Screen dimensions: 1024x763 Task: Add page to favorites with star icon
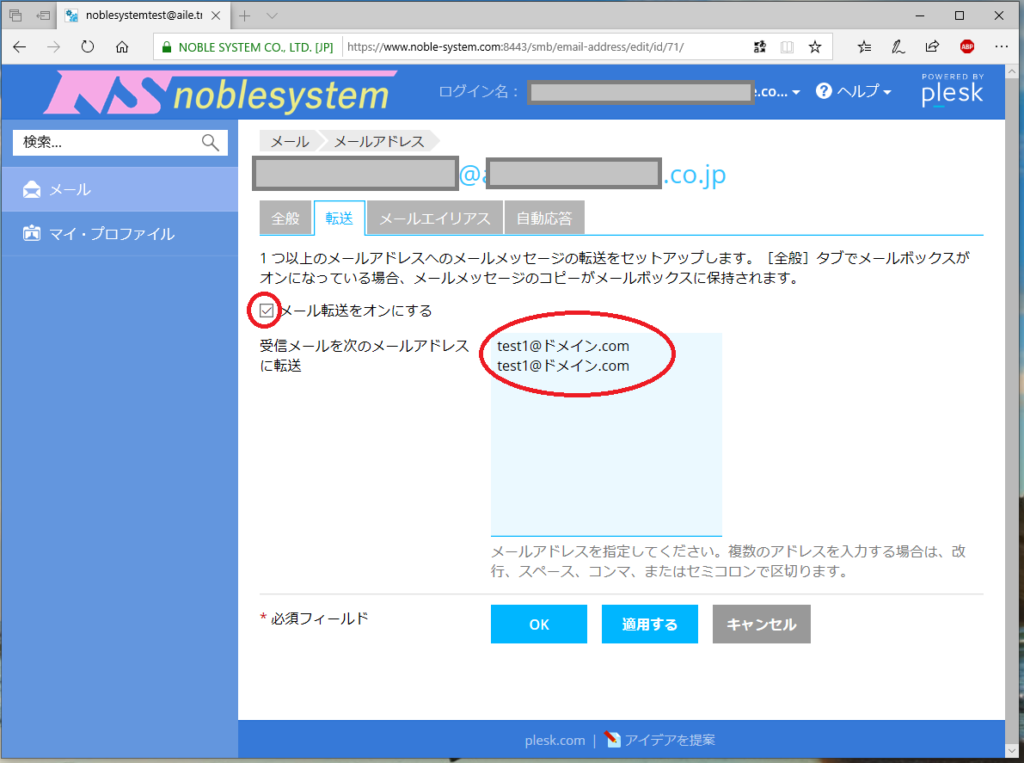[815, 47]
